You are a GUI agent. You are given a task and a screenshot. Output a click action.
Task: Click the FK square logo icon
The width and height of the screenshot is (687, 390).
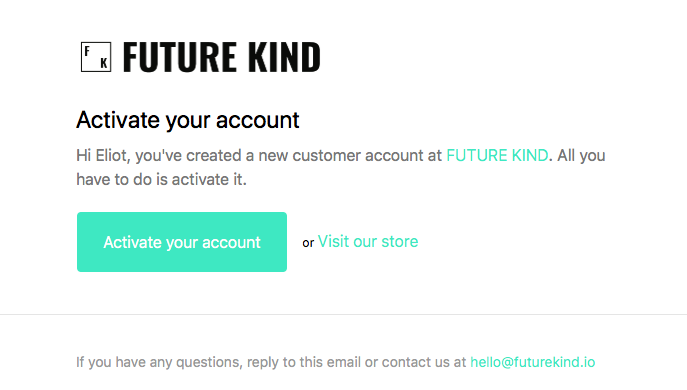96,57
